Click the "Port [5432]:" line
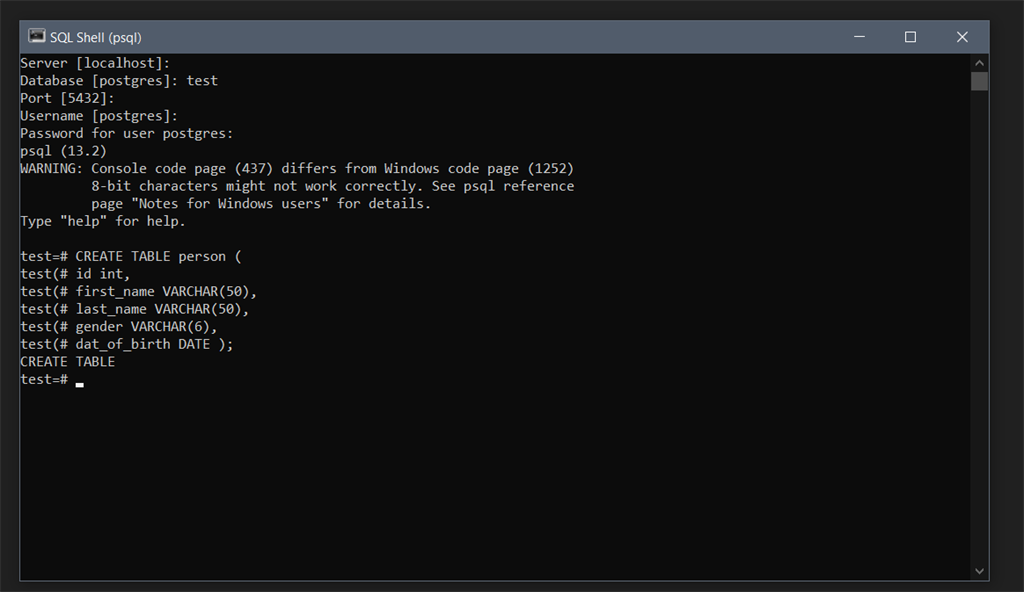The image size is (1024, 592). click(67, 98)
